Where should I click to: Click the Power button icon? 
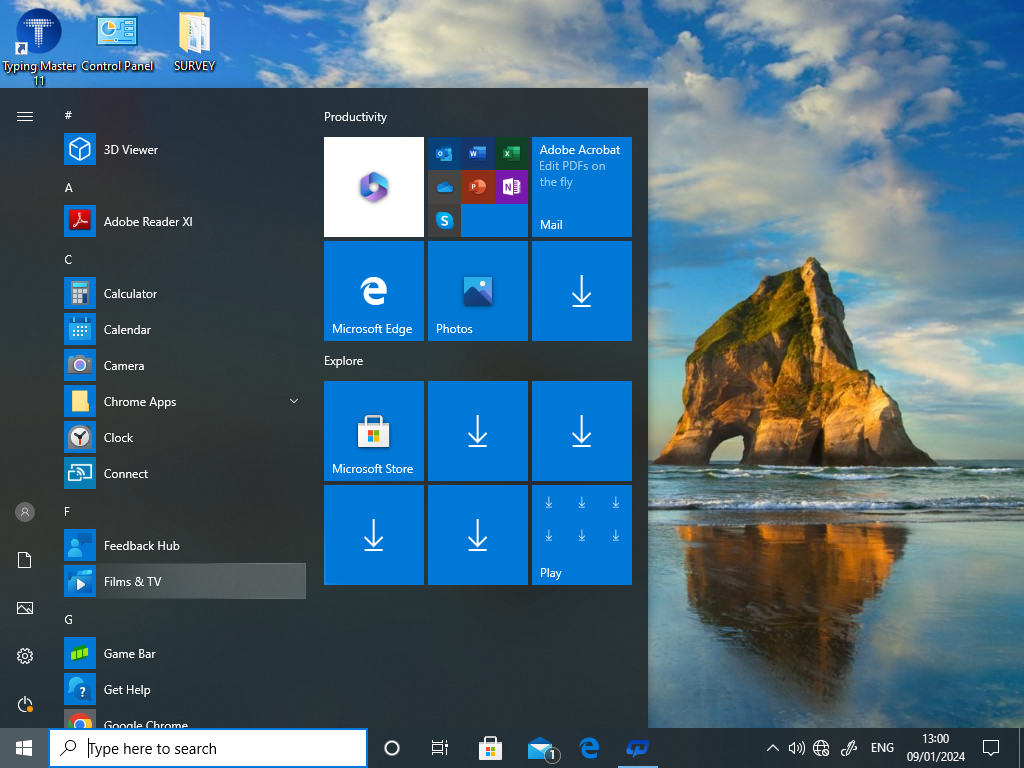coord(25,704)
